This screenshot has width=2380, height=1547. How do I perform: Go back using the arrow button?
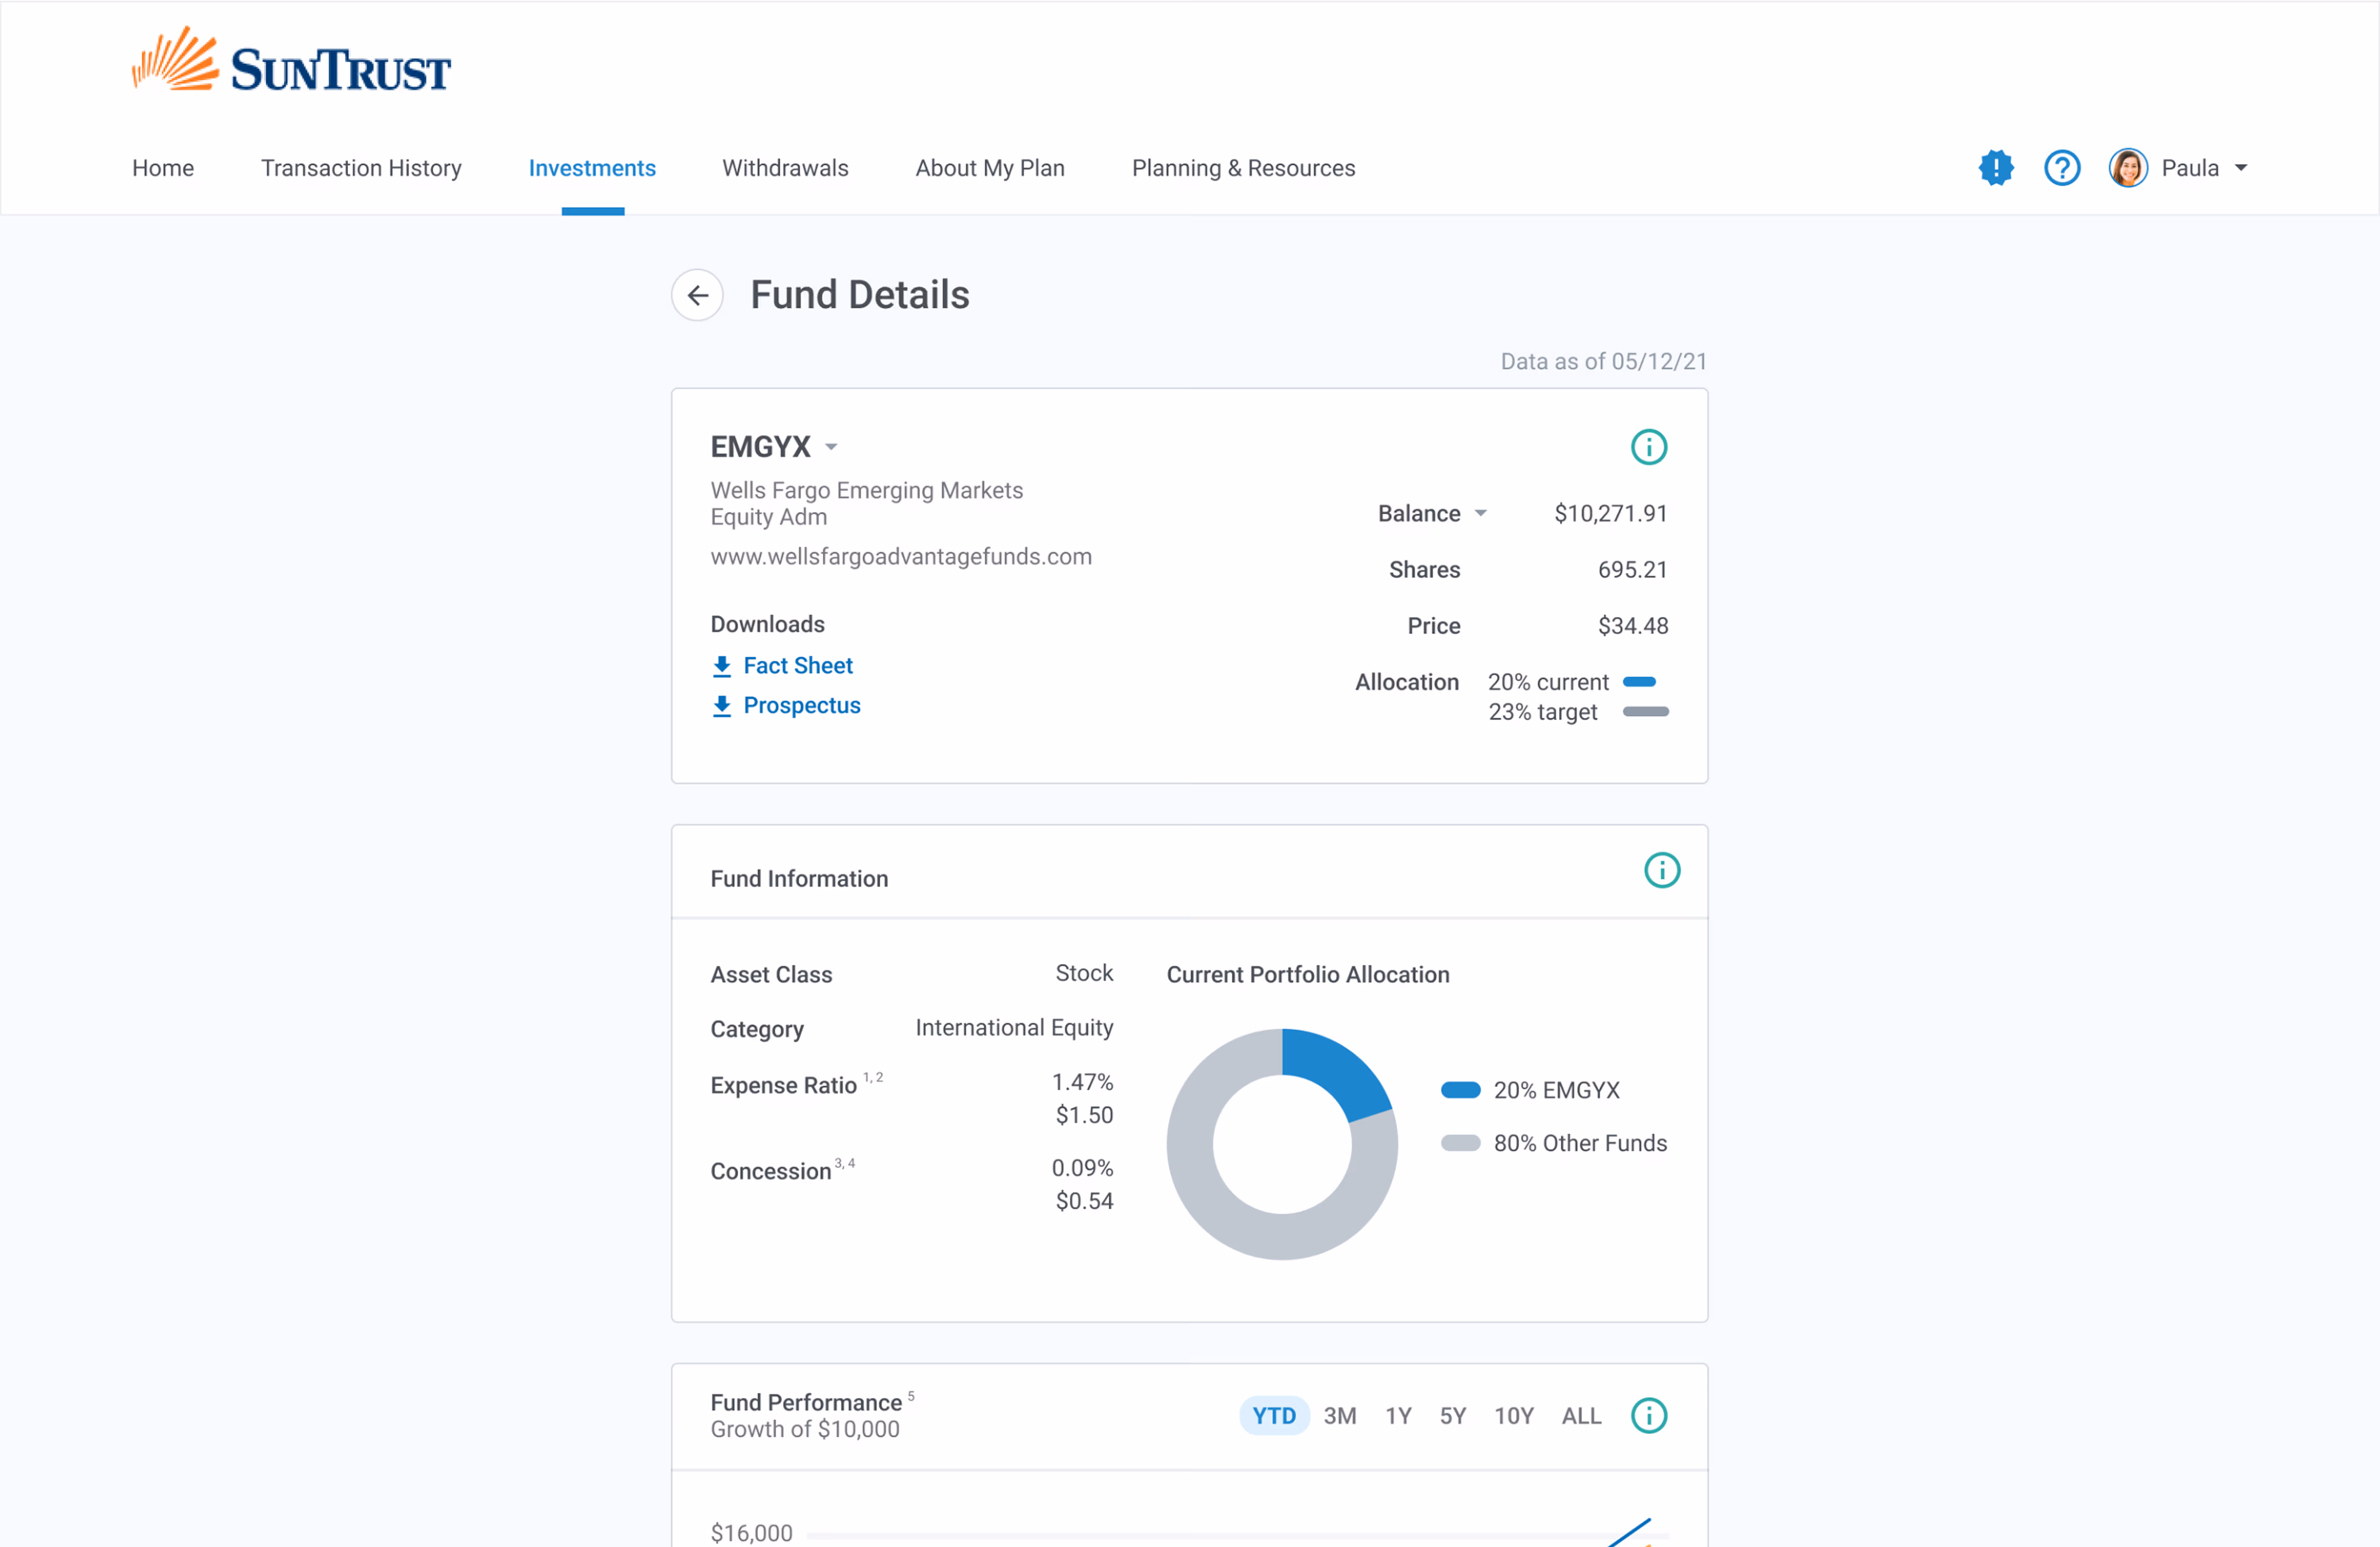click(x=697, y=295)
